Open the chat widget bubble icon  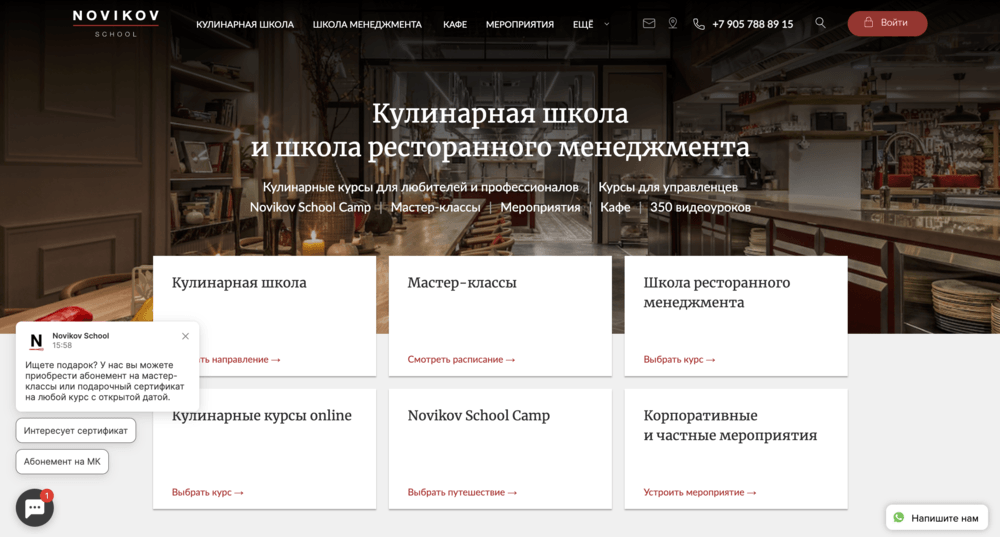(34, 508)
